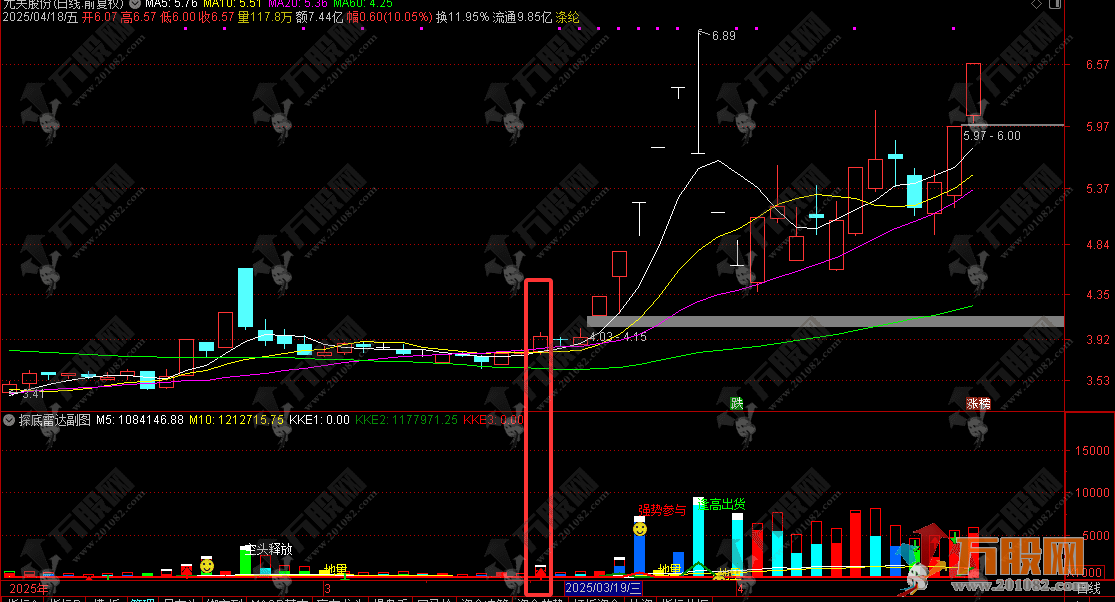
Task: Click the 4.03 - 4.15 gap label
Action: [x=618, y=337]
